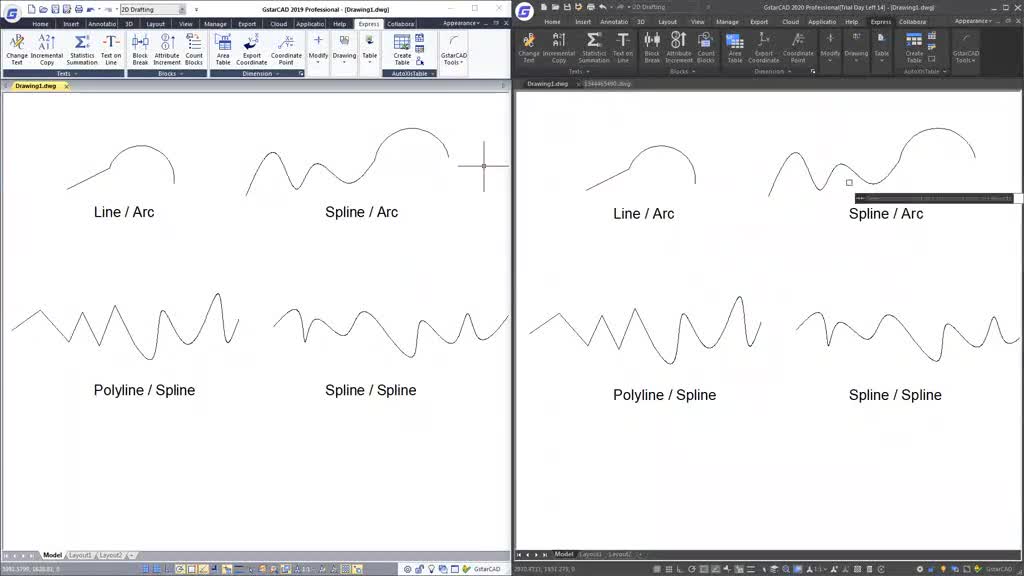
Task: Toggle polar tracking in GstarCAD 2019 status bar
Action: tap(180, 569)
